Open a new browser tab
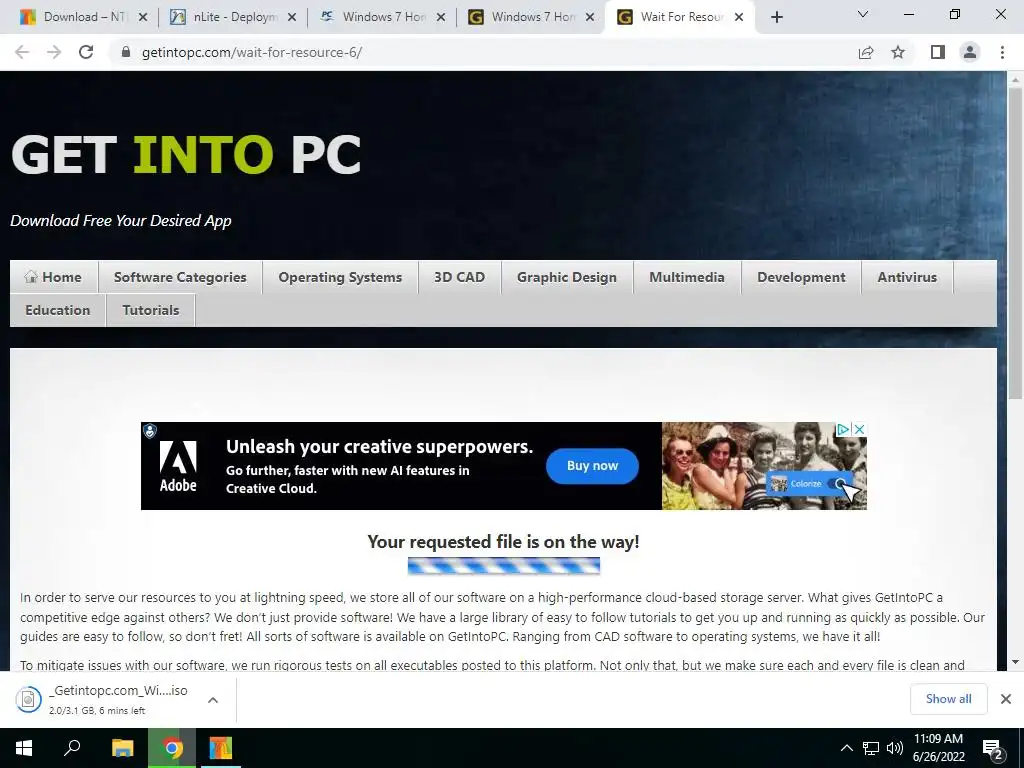This screenshot has height=768, width=1024. tap(776, 17)
